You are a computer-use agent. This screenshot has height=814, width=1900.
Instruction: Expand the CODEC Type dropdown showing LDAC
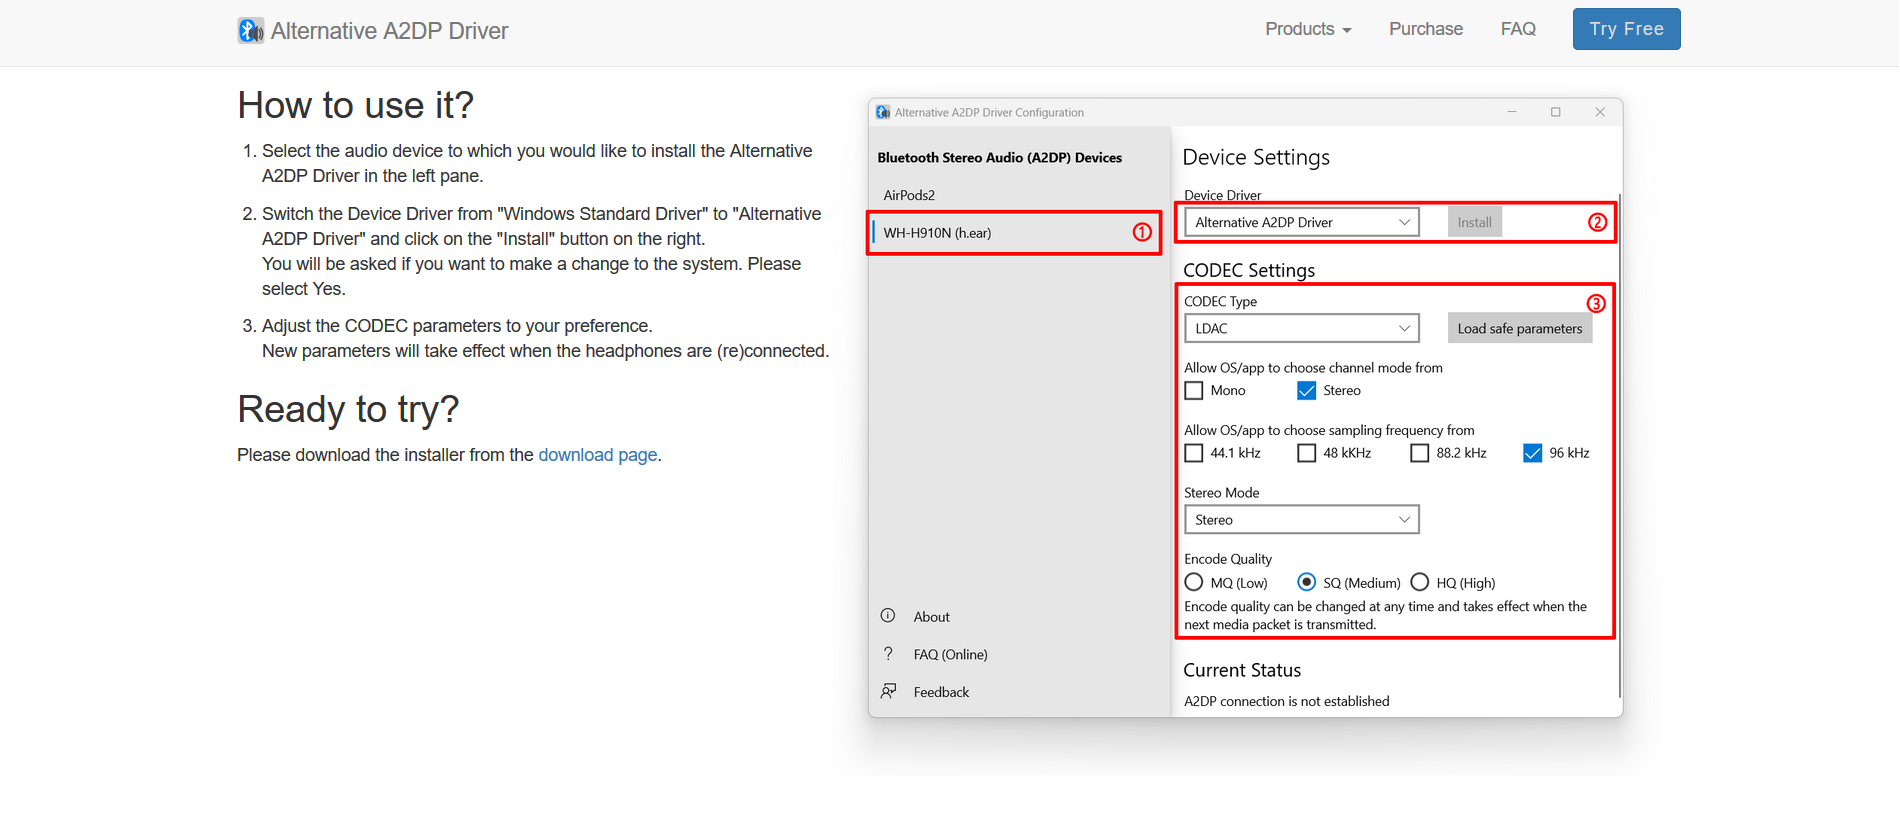point(1302,328)
